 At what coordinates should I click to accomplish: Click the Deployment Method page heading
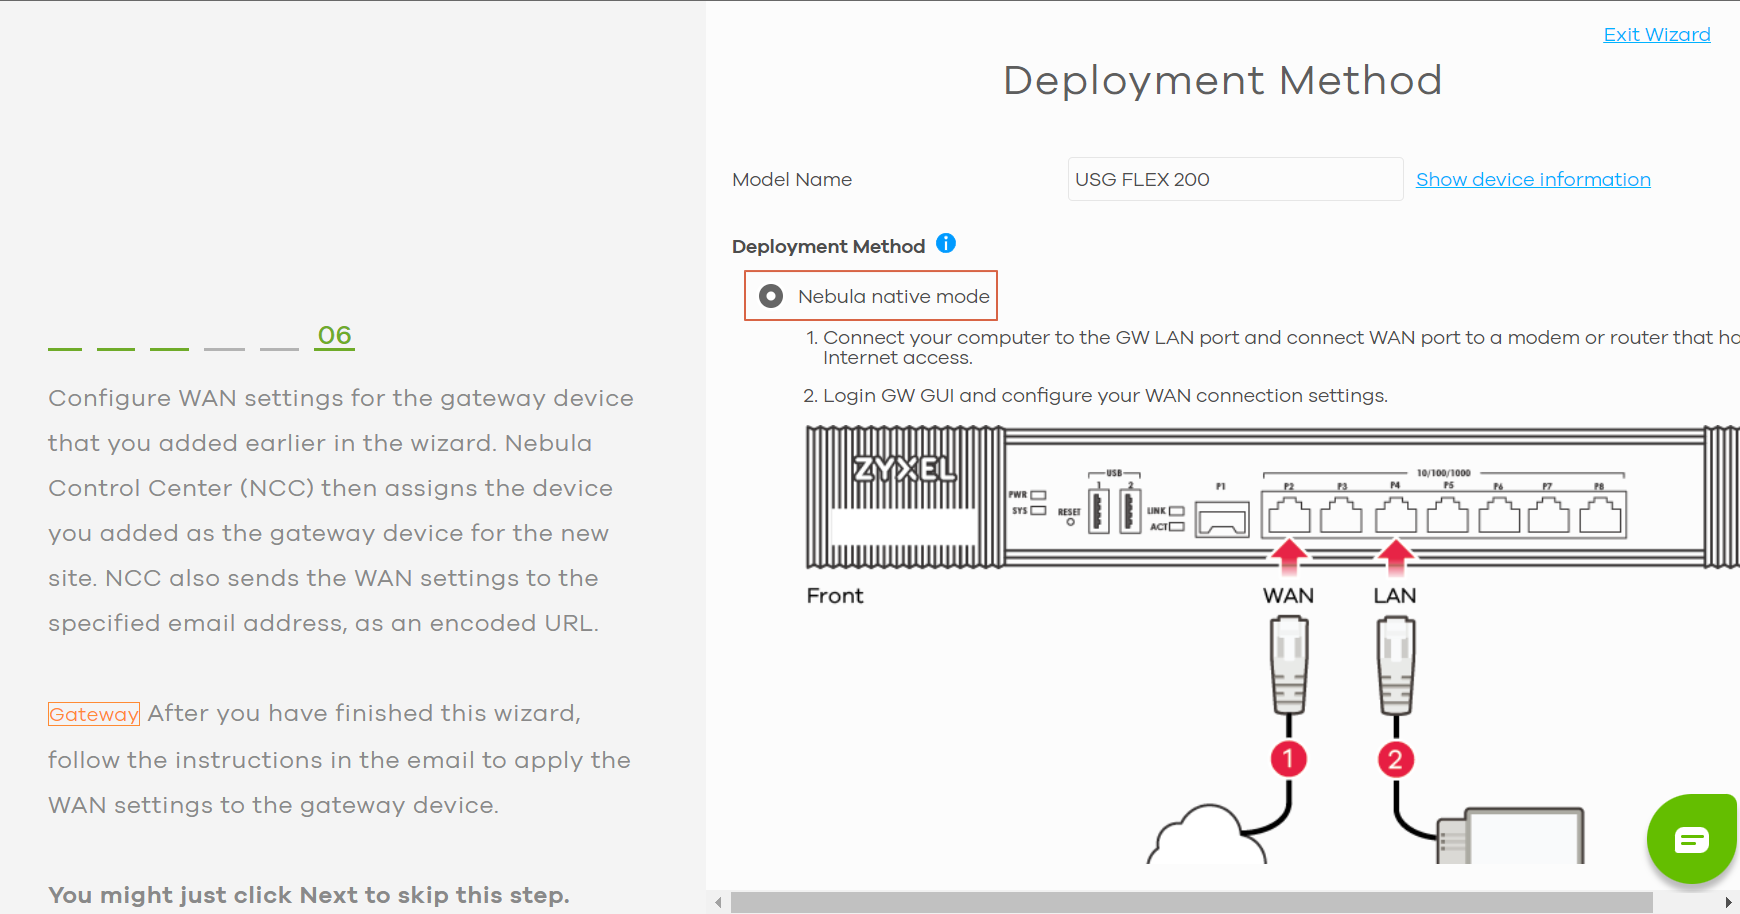pos(1222,80)
